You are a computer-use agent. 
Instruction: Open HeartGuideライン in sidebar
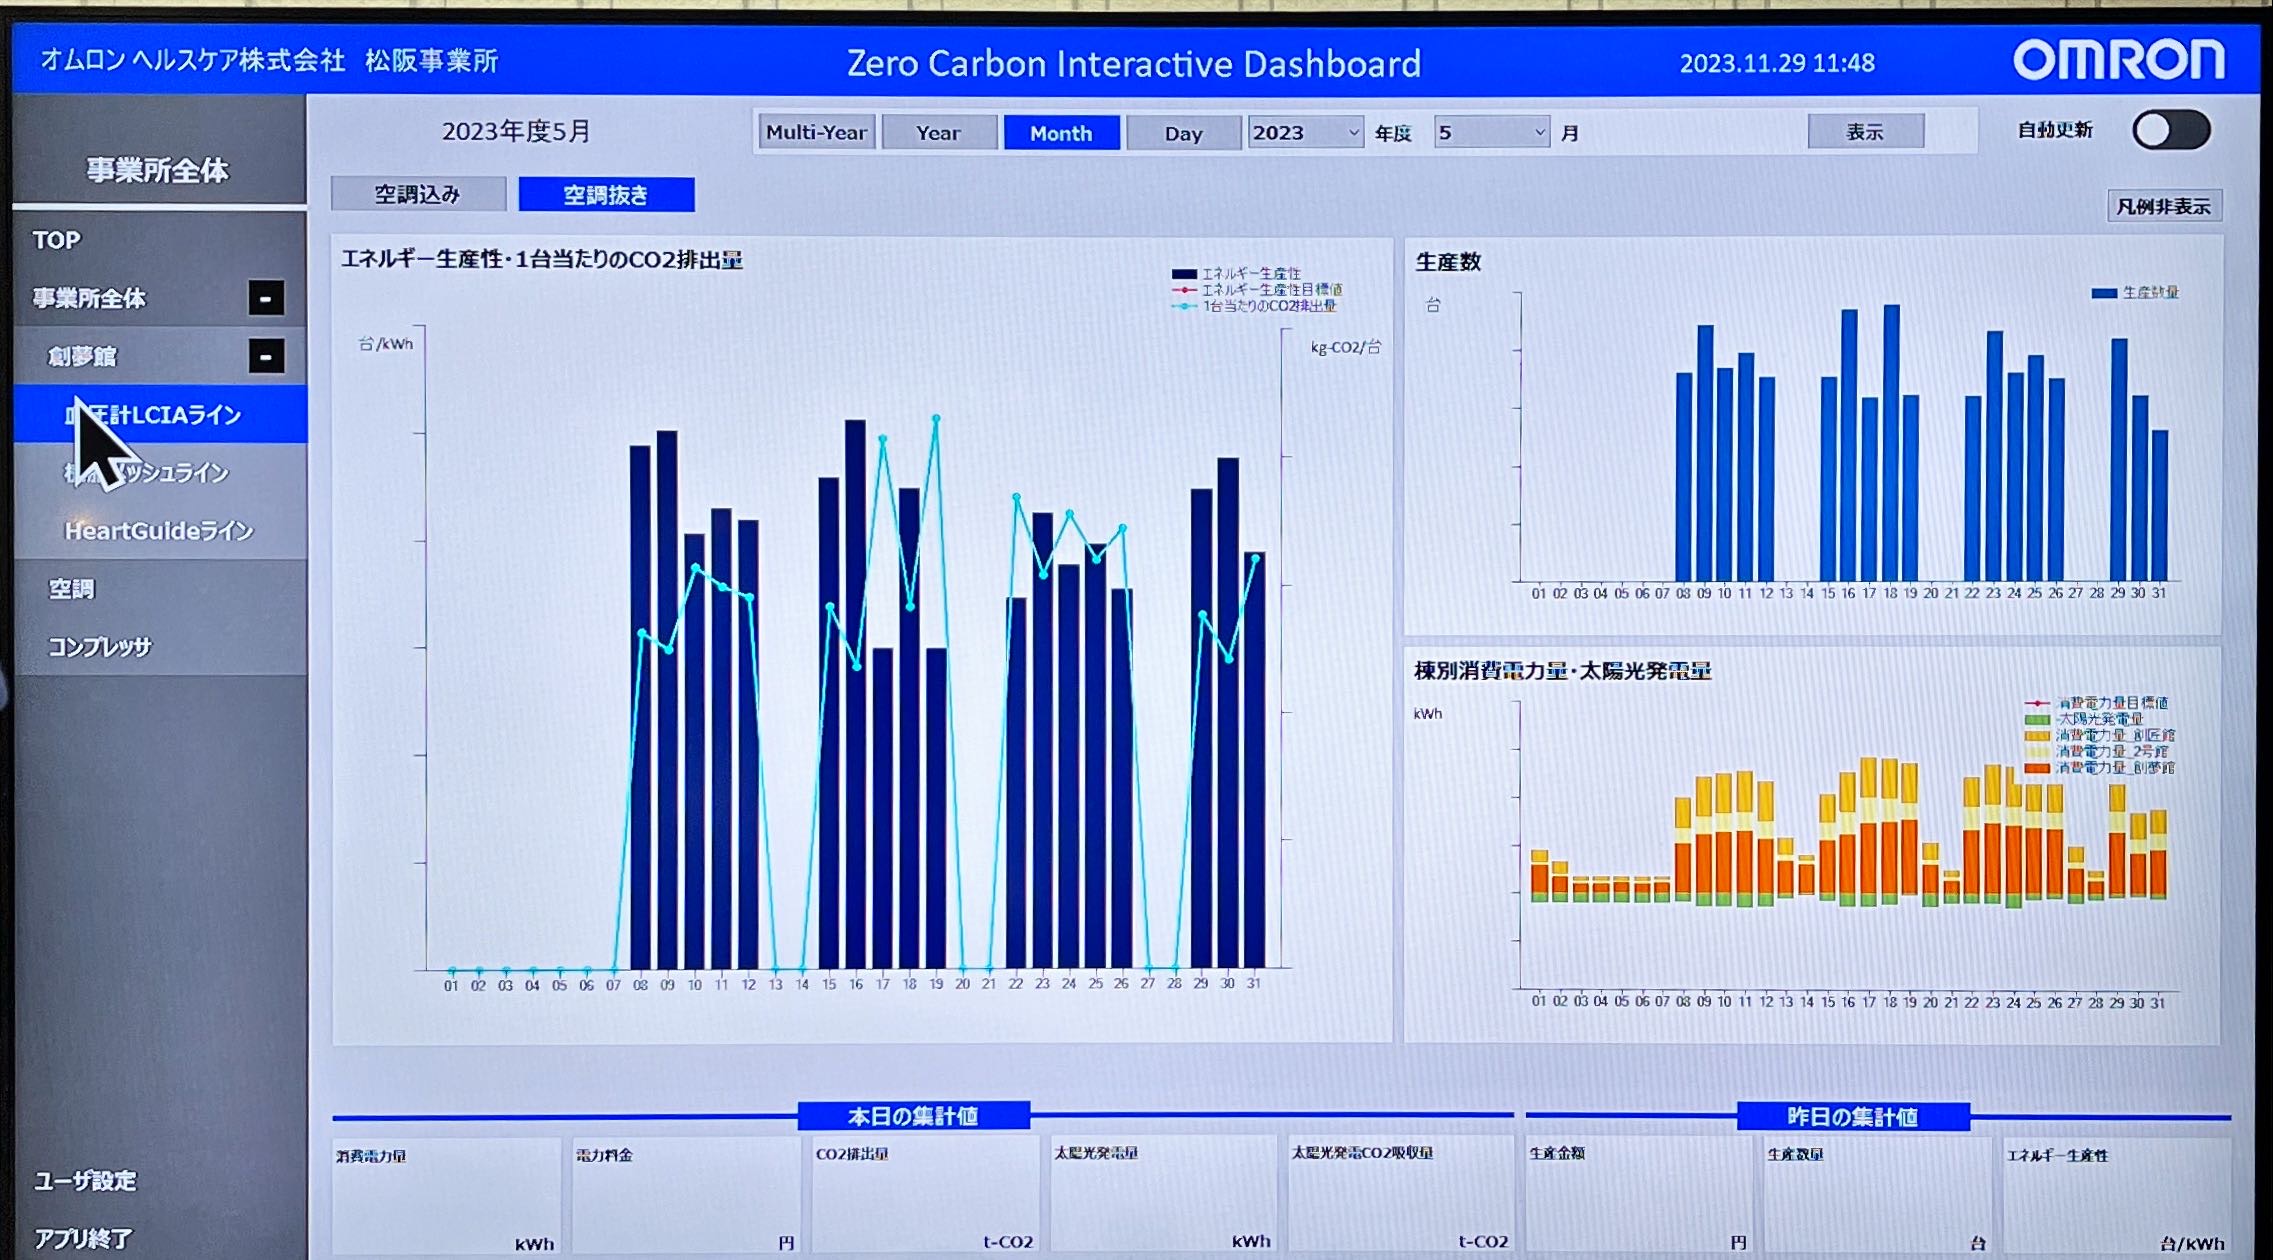158,531
